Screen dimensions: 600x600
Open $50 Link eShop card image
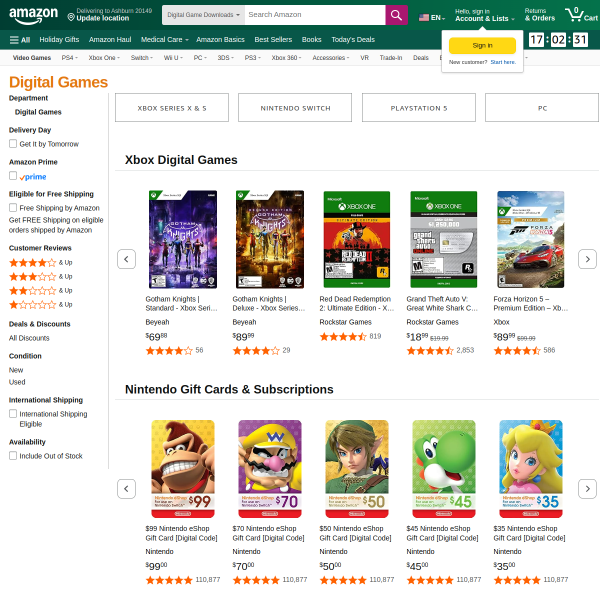[357, 469]
